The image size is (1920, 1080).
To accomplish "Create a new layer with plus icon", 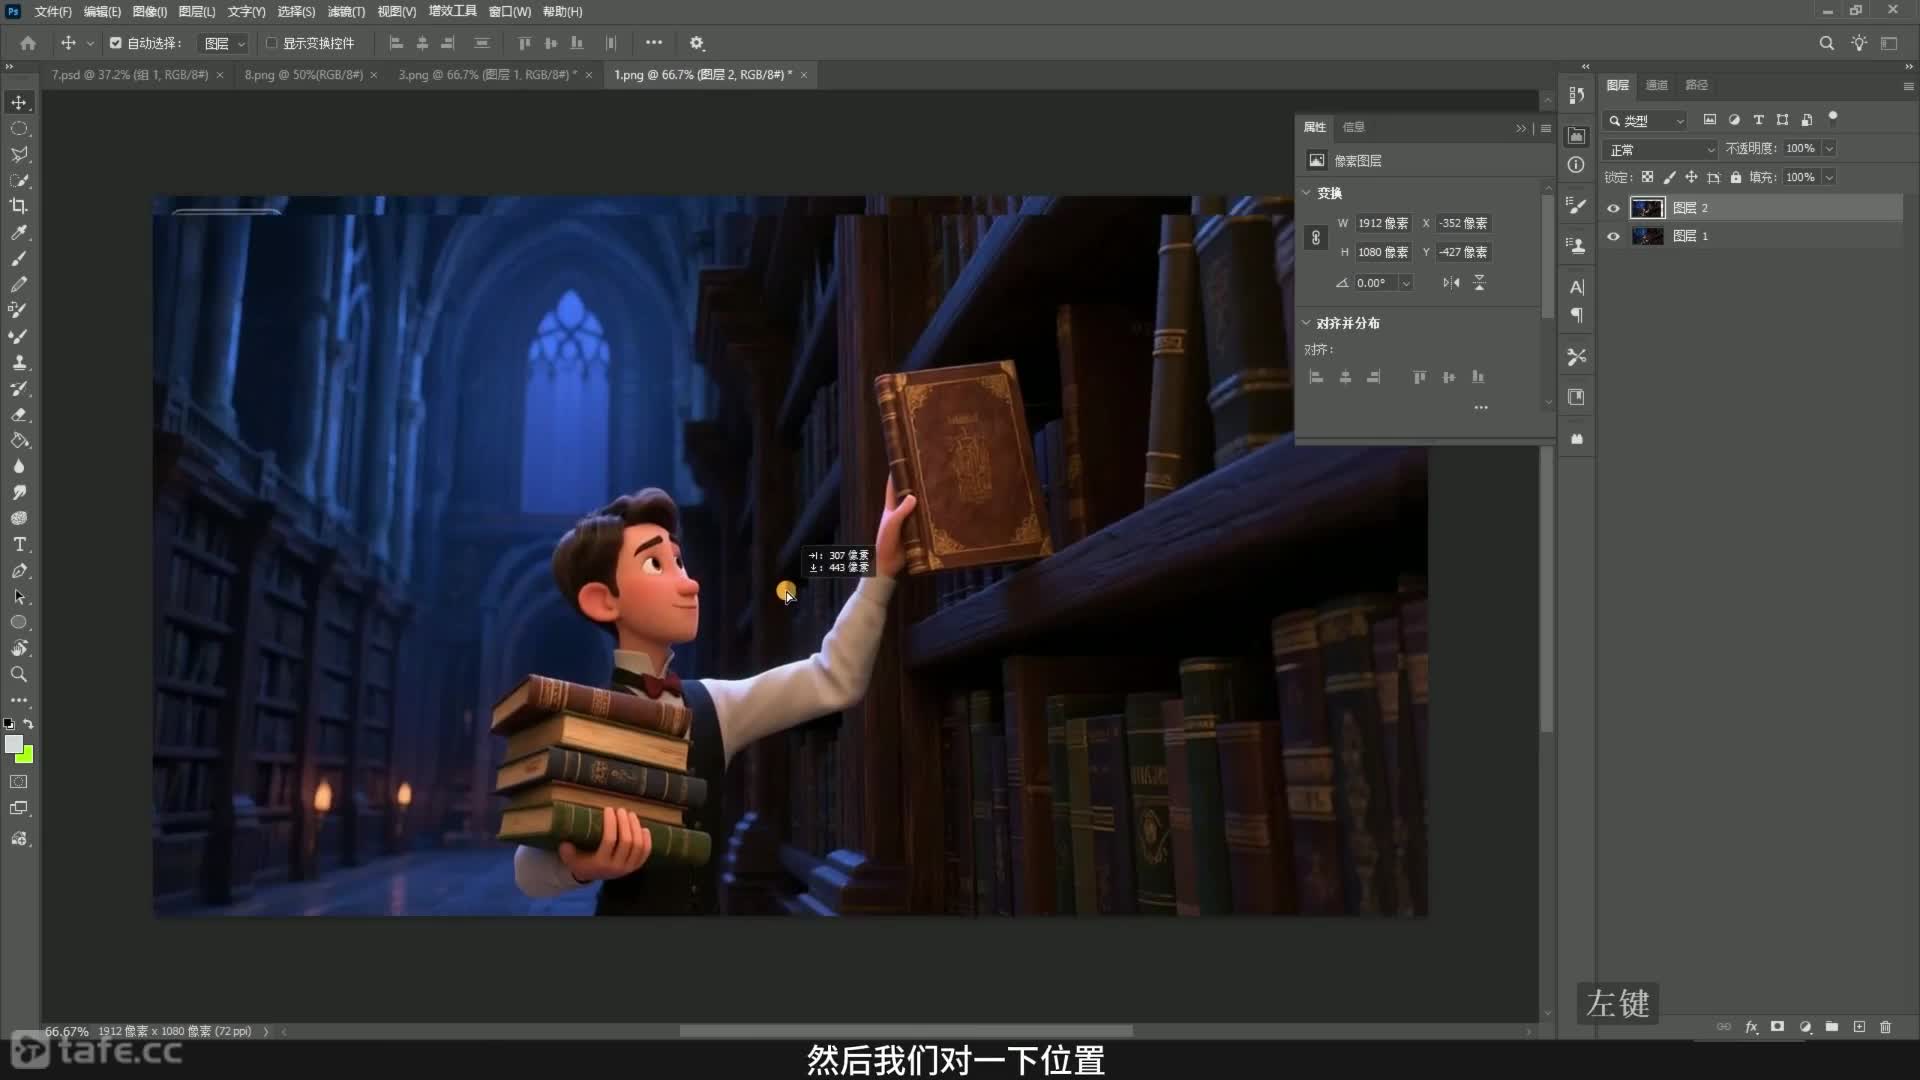I will point(1859,1027).
